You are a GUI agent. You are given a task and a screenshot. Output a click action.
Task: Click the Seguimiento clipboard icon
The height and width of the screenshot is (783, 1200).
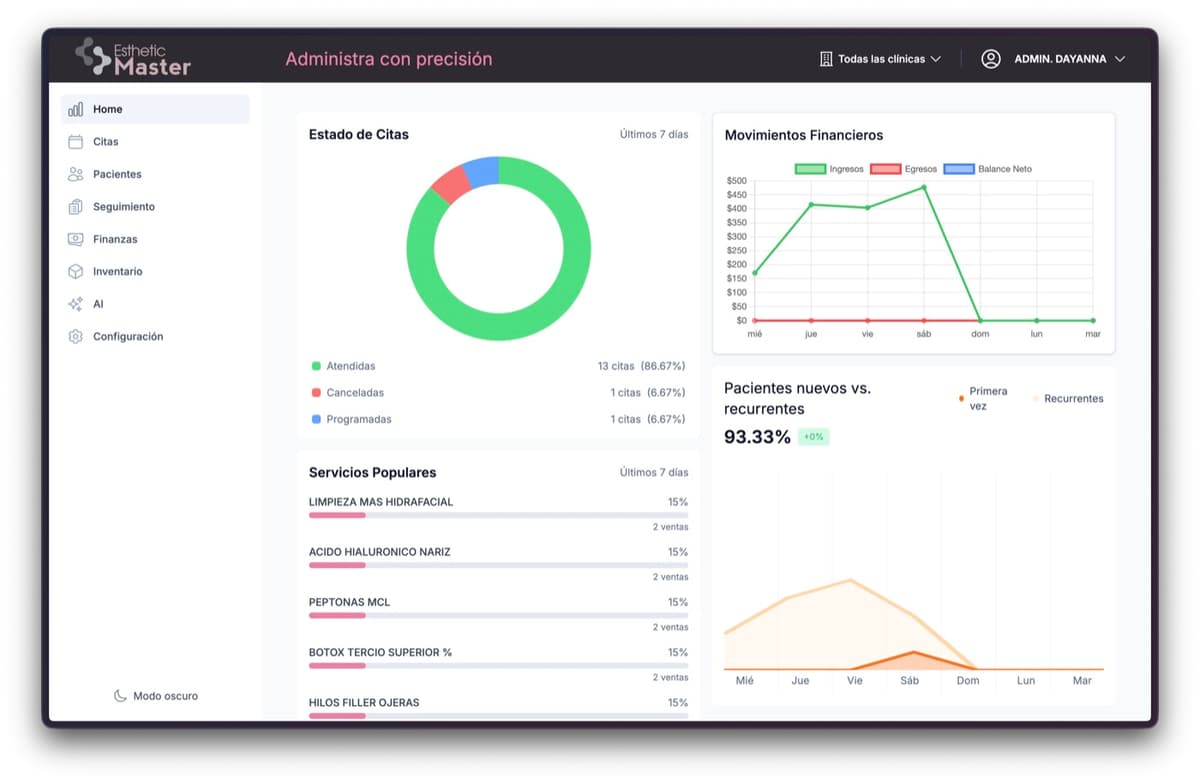[x=75, y=207]
